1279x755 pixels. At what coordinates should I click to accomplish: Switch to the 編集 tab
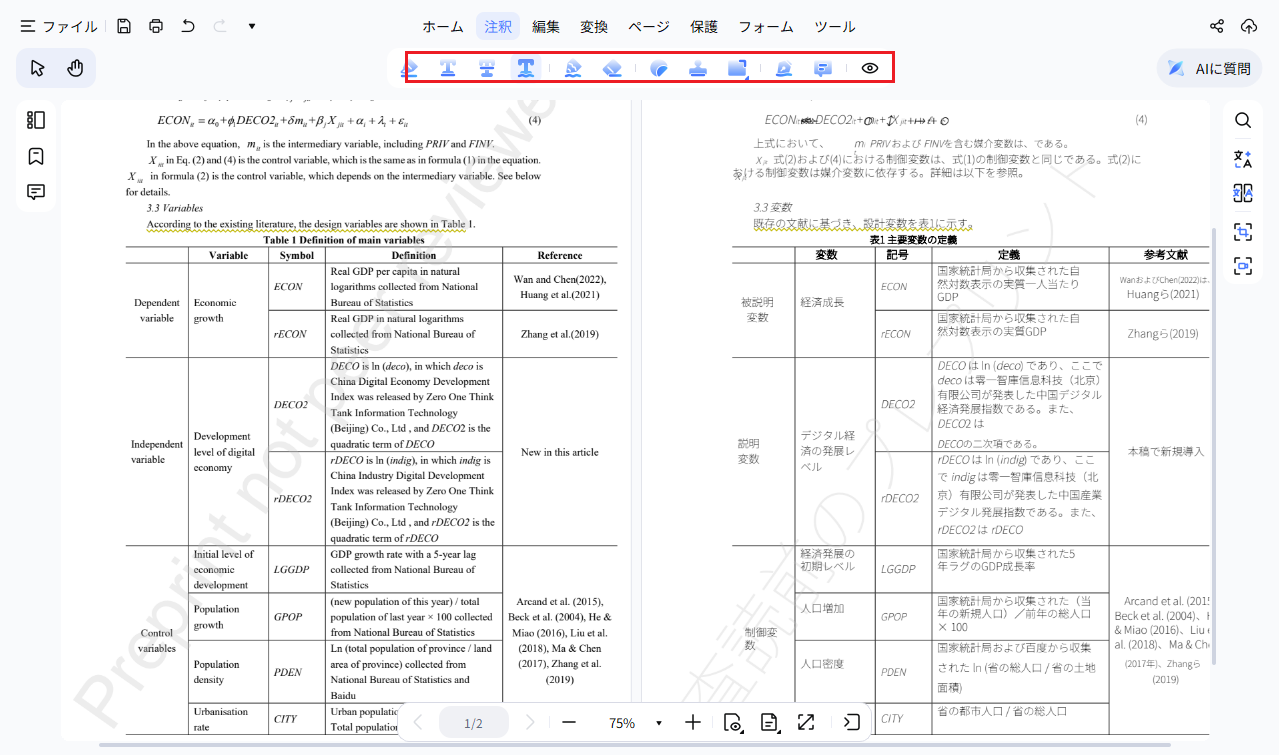pos(546,27)
